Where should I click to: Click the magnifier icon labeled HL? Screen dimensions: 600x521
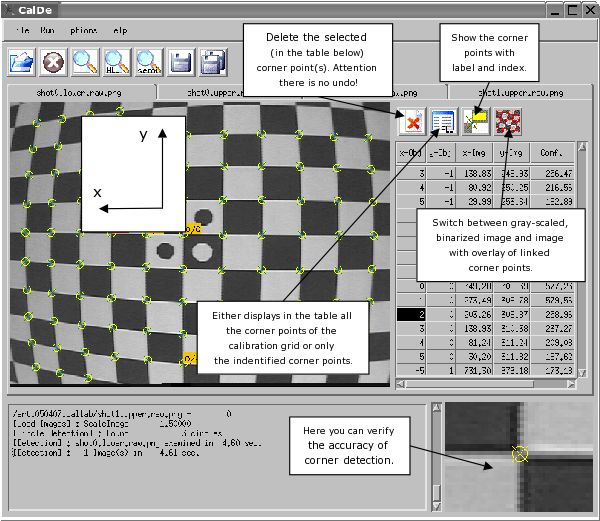coord(117,64)
